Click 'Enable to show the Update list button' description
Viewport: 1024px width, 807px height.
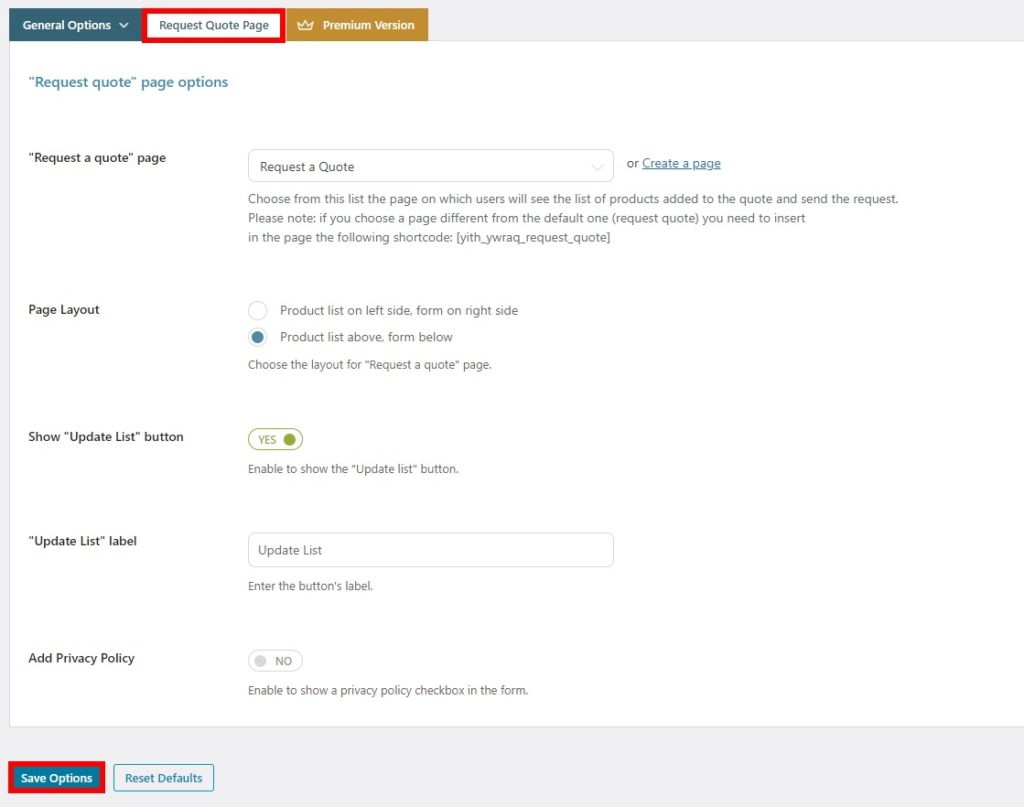[353, 469]
